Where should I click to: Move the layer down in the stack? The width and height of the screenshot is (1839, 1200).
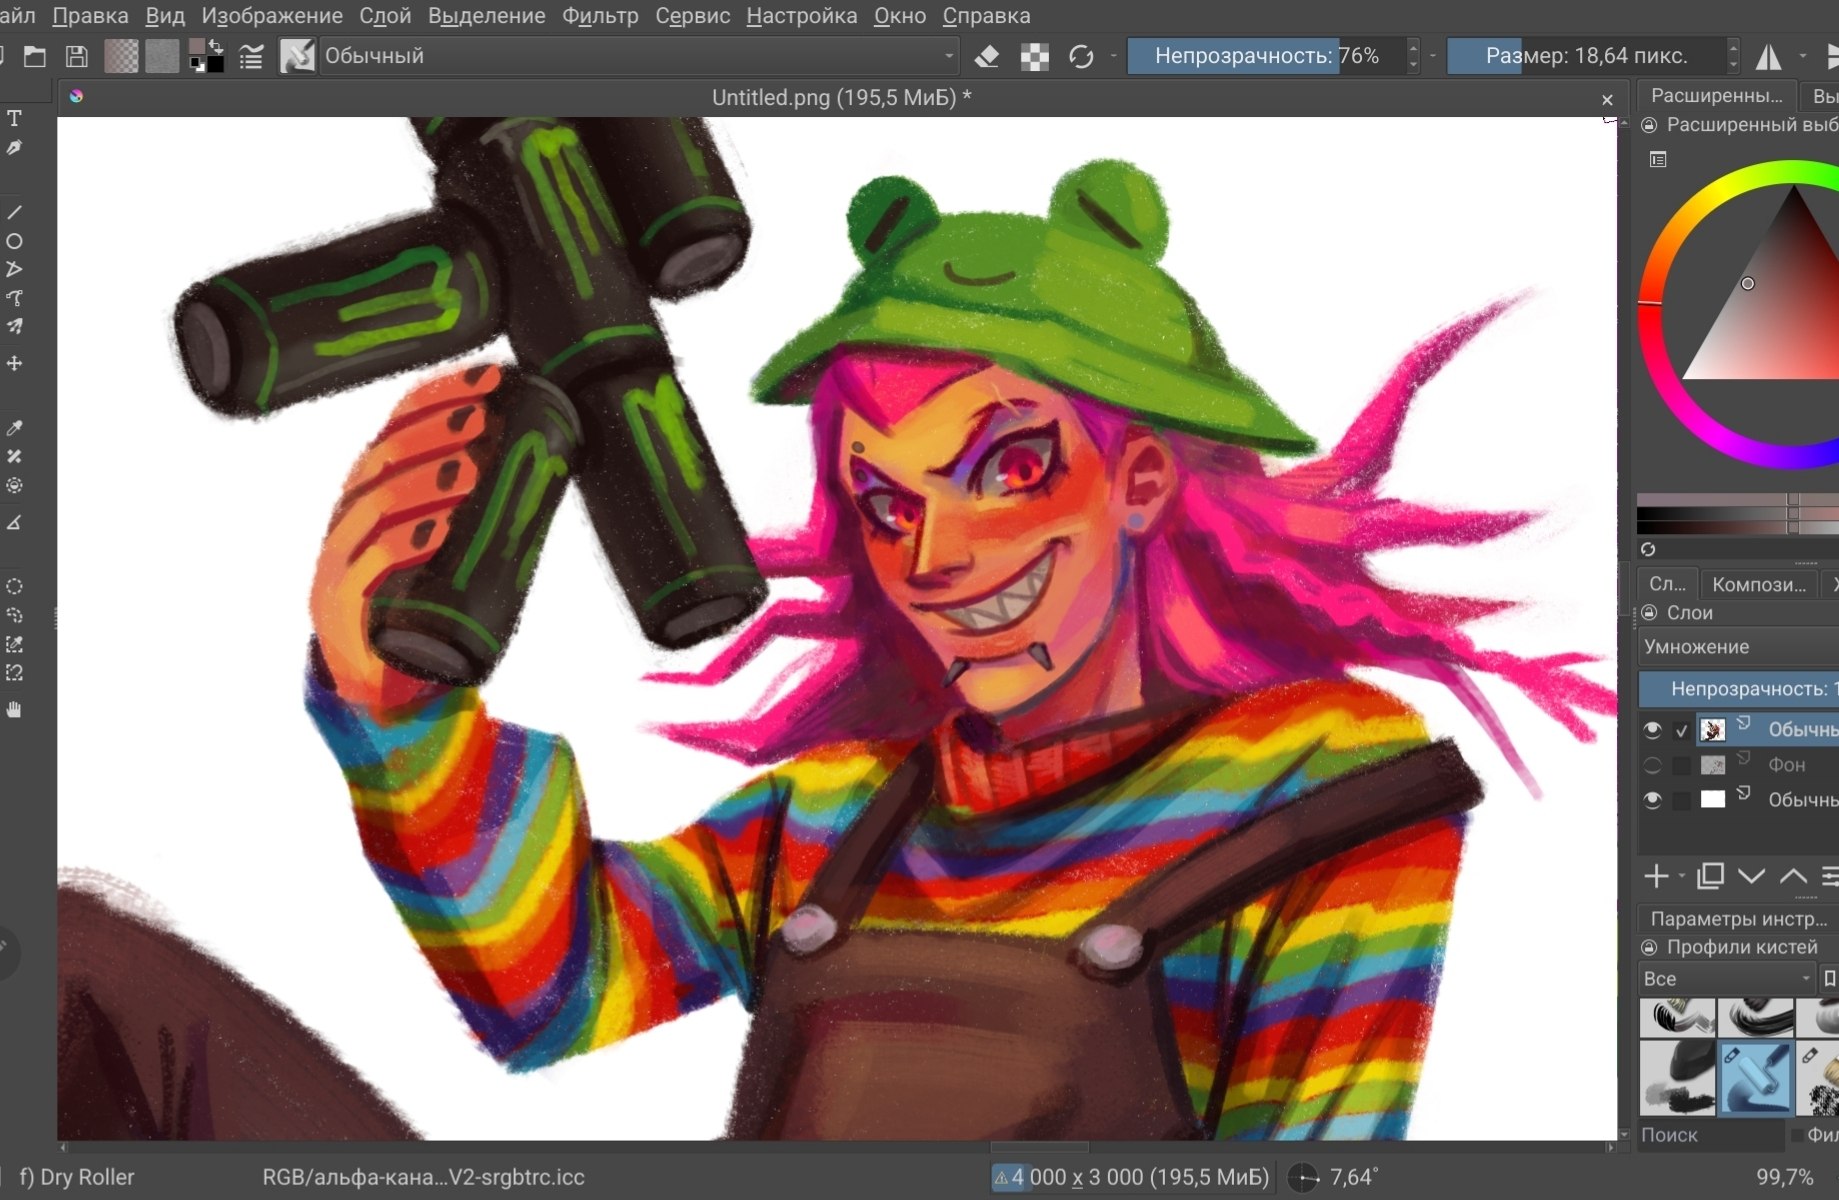[x=1751, y=876]
